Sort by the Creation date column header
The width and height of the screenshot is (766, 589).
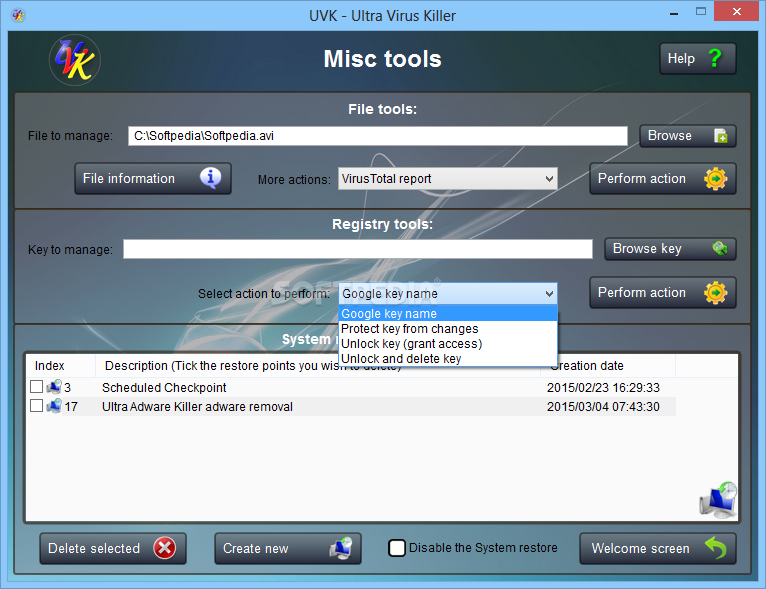click(x=608, y=366)
